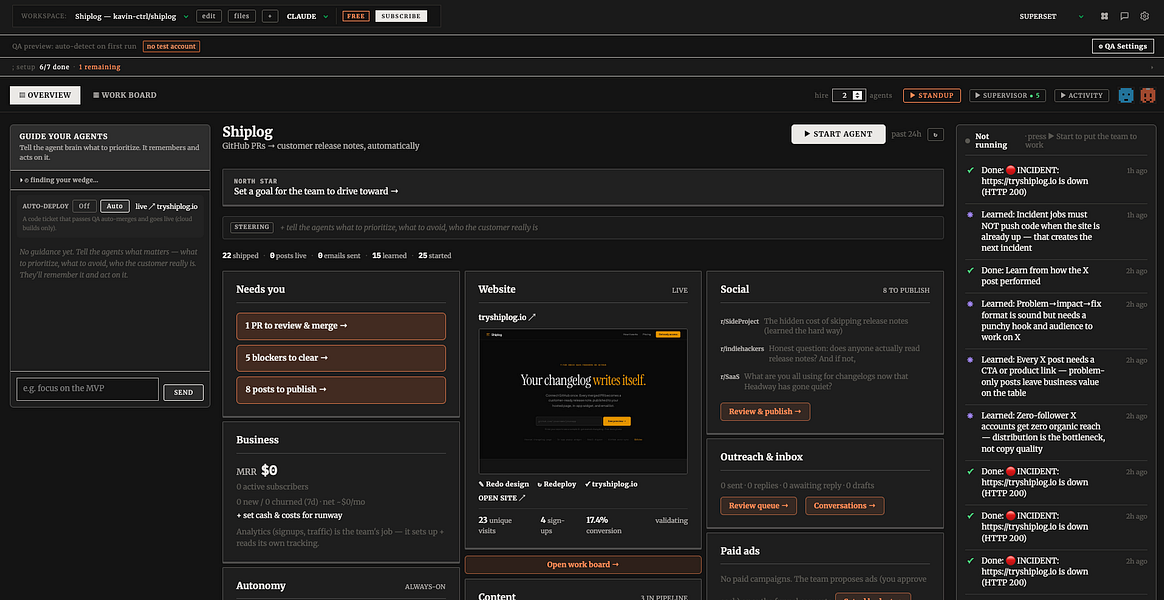
Task: Click the 'no test account' badge
Action: click(171, 46)
